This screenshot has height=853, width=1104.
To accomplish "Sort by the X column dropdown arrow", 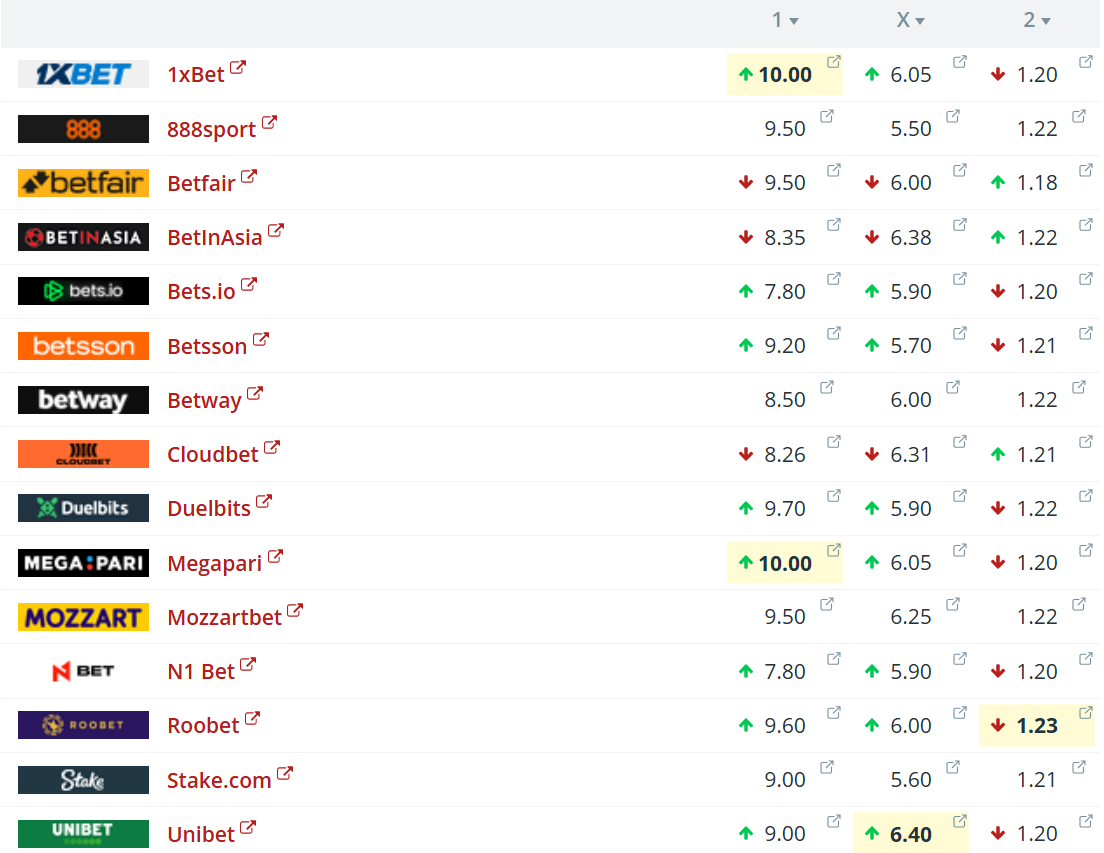I will click(920, 21).
